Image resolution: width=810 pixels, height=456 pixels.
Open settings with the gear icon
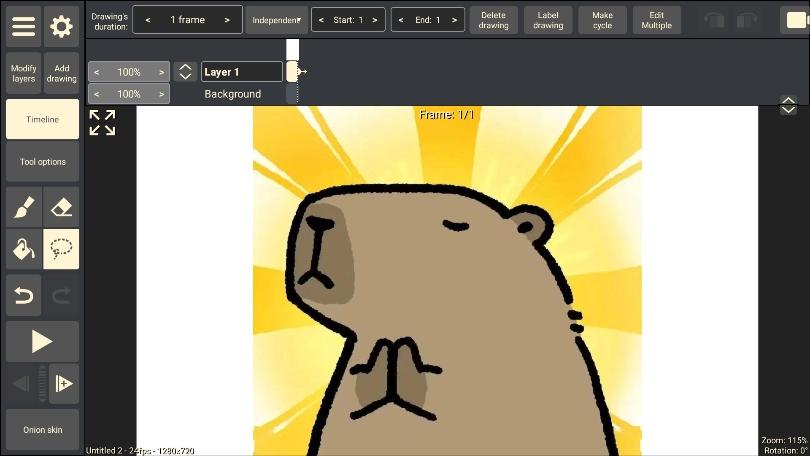pos(62,26)
